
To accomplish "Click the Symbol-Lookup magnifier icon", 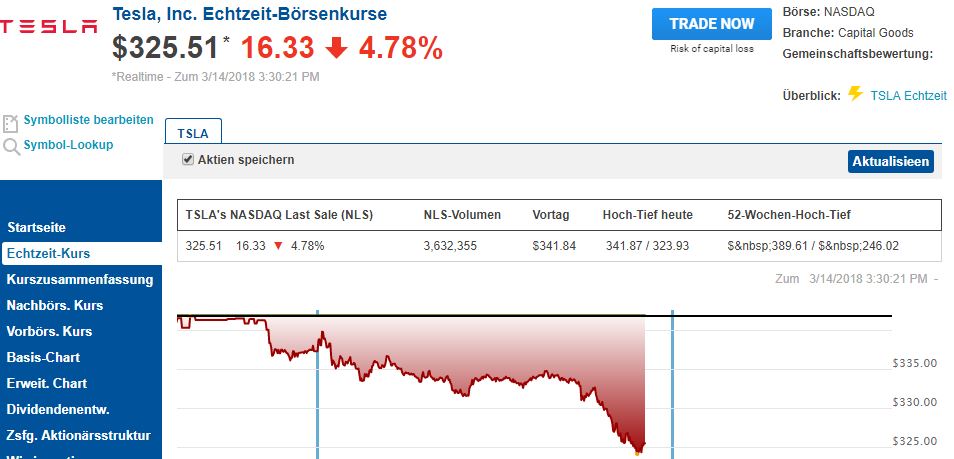I will [x=11, y=147].
